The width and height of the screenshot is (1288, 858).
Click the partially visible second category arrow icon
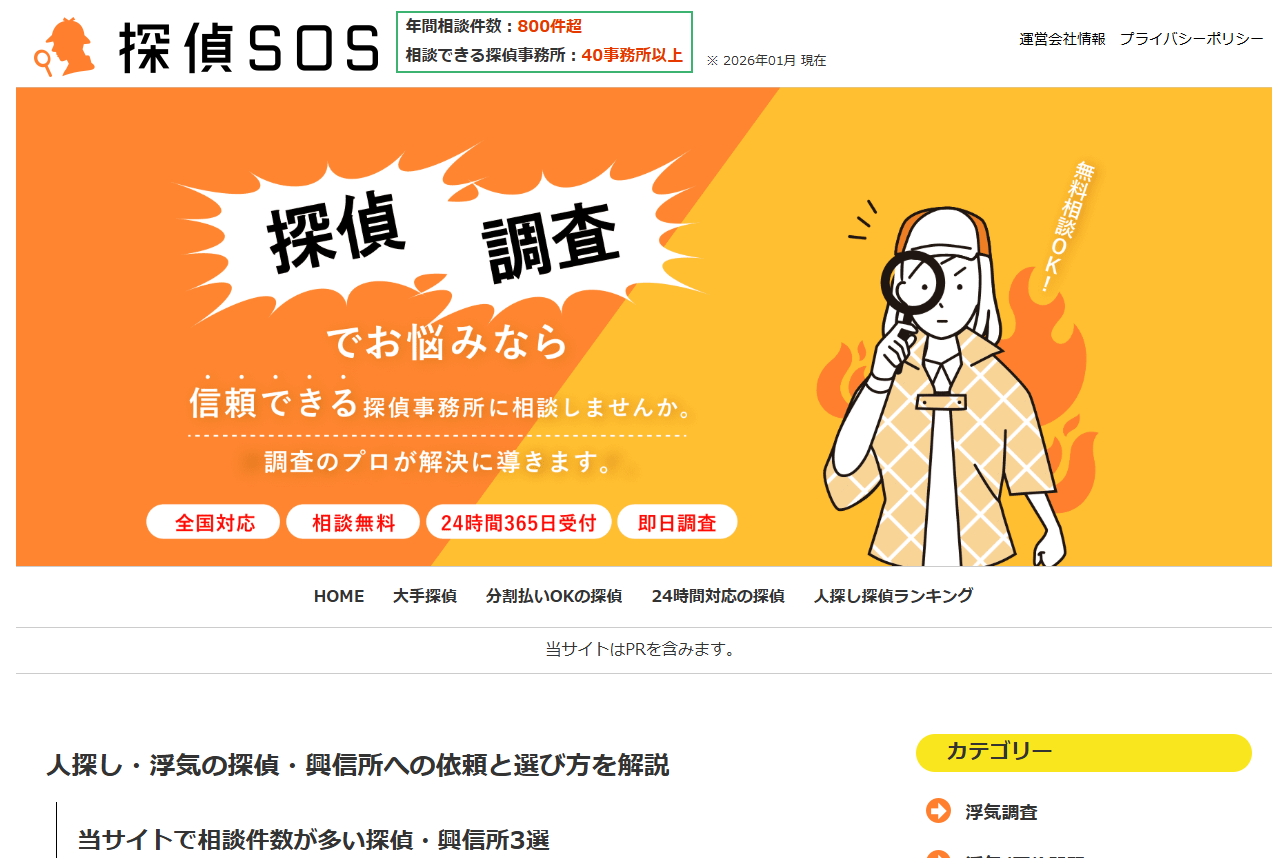[x=938, y=853]
